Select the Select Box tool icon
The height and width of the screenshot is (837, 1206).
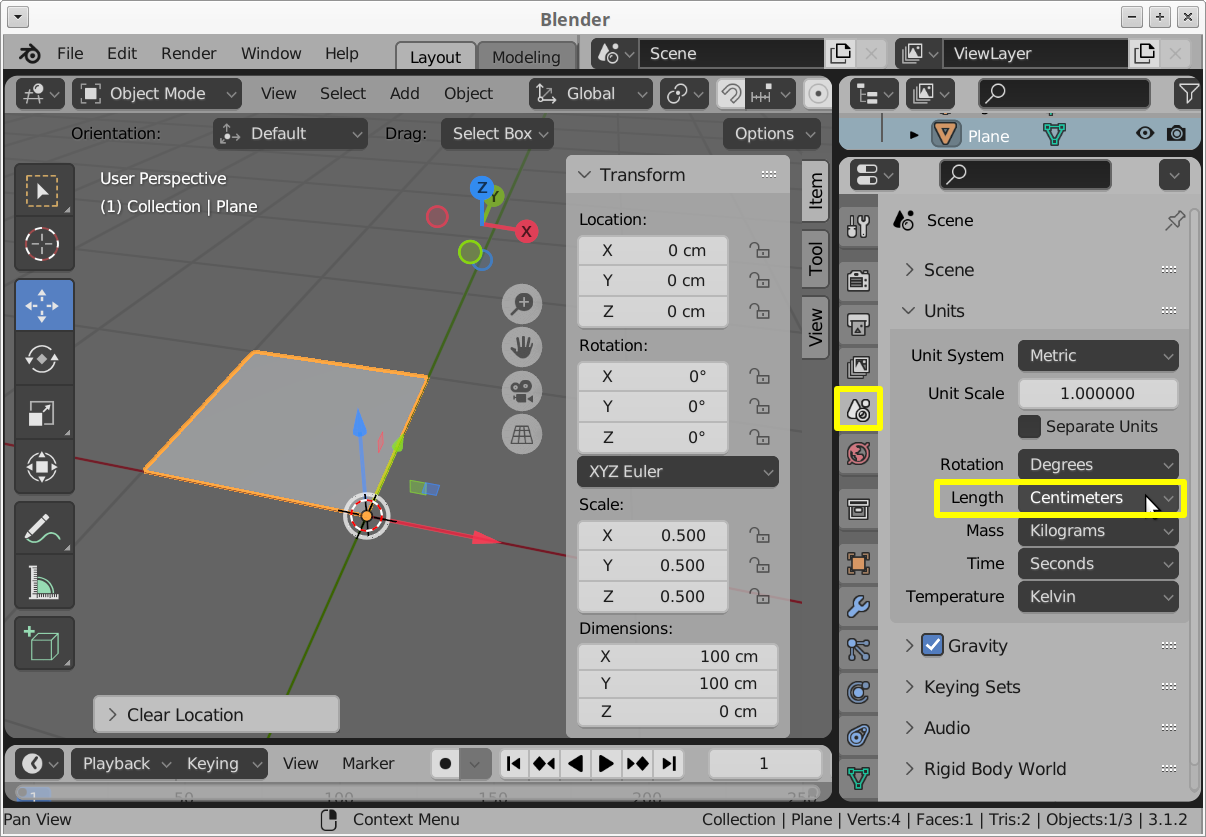[43, 190]
